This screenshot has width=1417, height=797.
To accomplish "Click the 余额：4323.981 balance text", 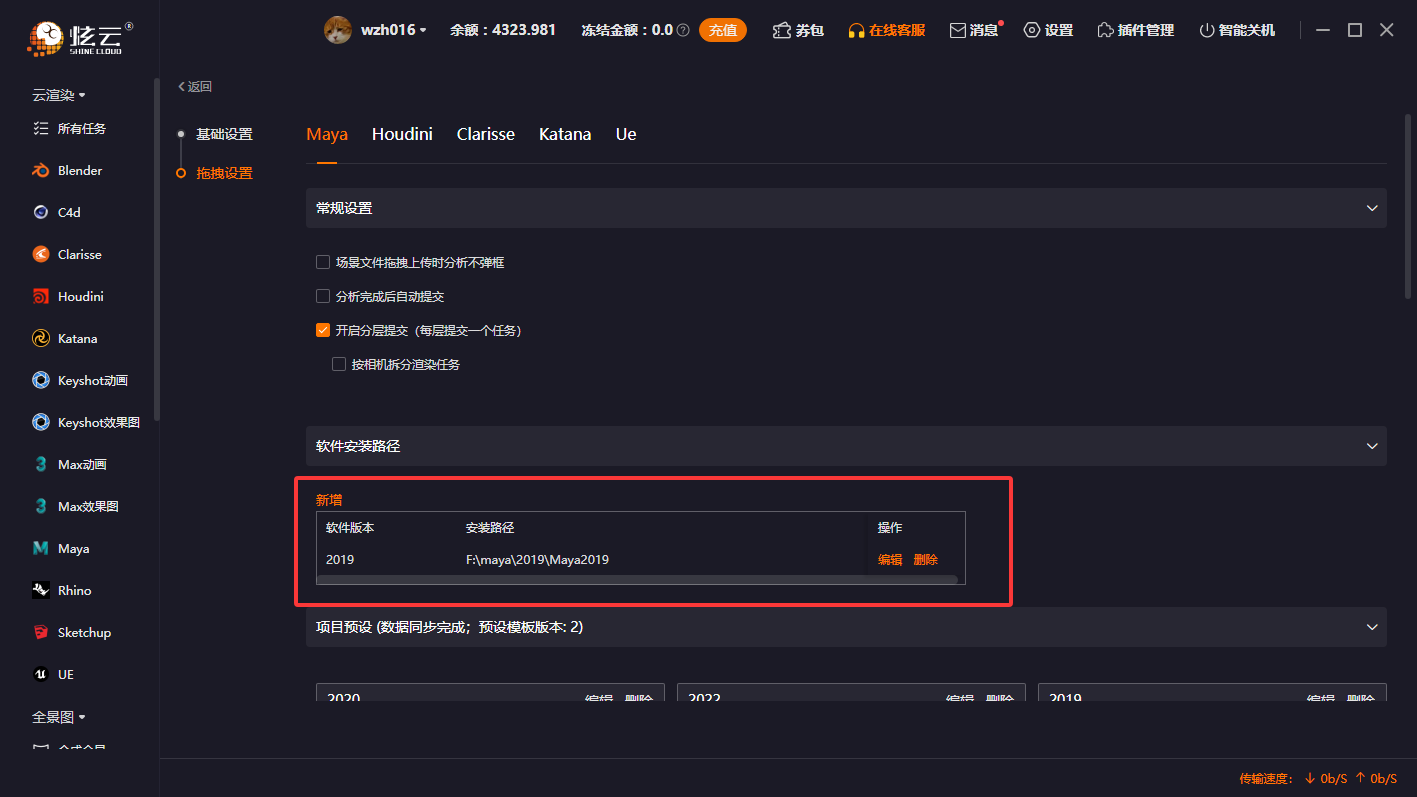I will [x=503, y=30].
